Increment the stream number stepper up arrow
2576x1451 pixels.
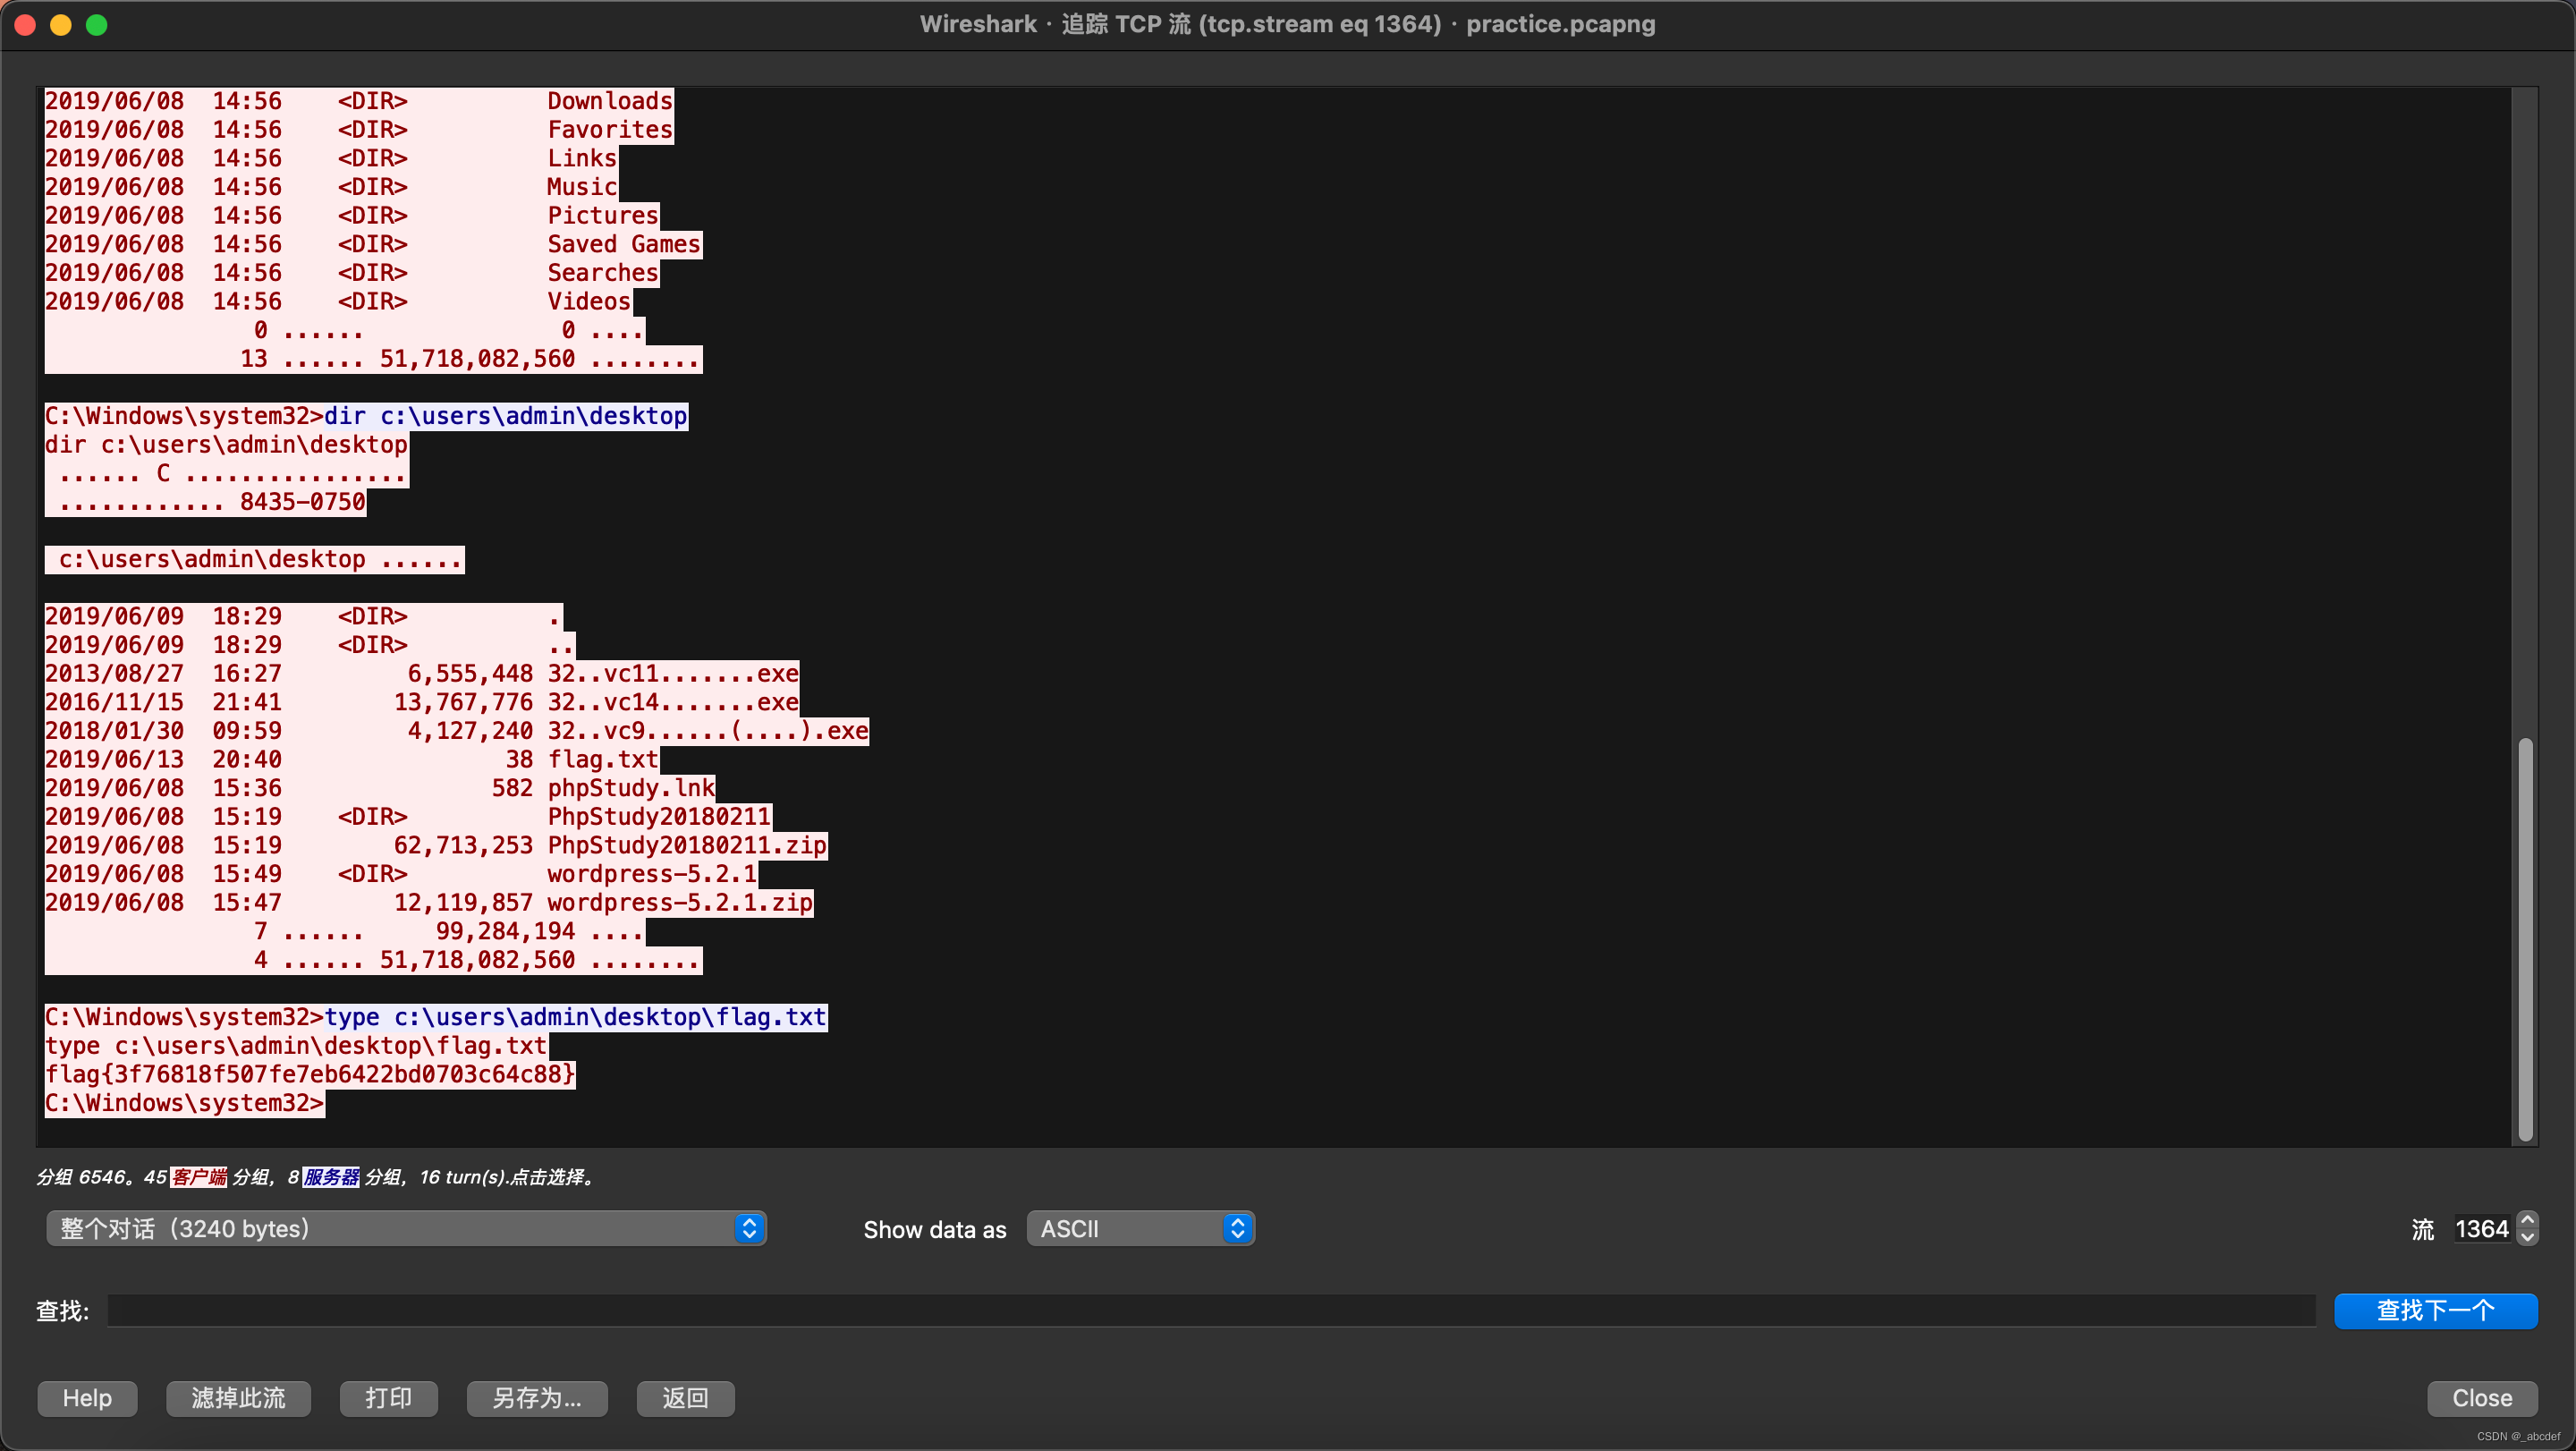point(2527,1220)
